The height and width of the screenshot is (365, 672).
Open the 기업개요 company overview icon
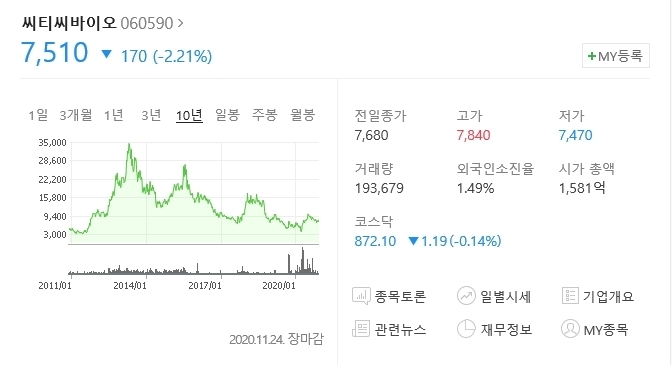(x=570, y=296)
